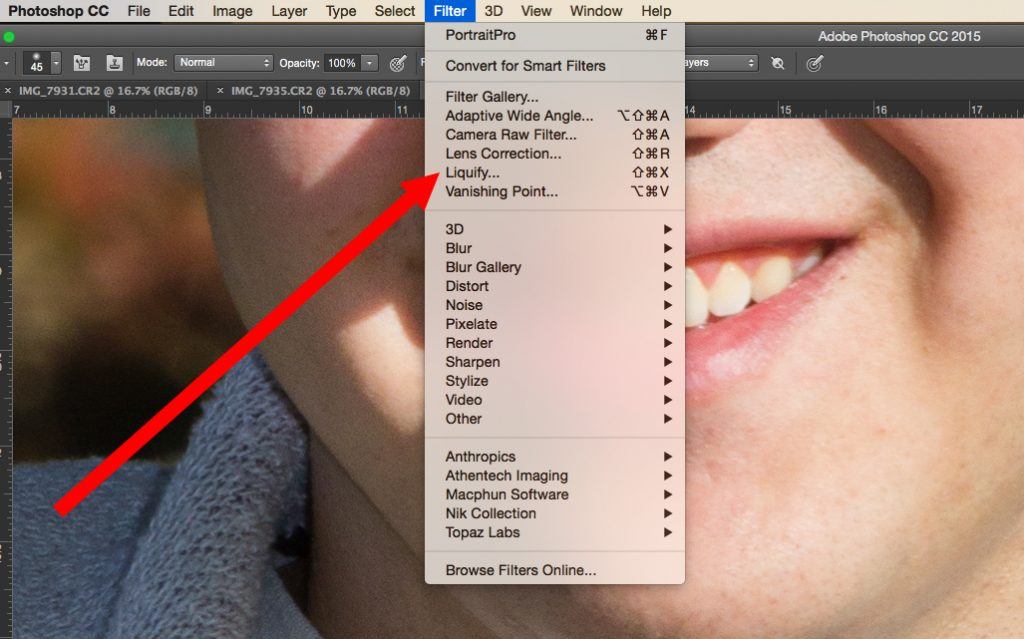The image size is (1024, 639).
Task: Toggle the Brush panel icon
Action: pos(83,63)
